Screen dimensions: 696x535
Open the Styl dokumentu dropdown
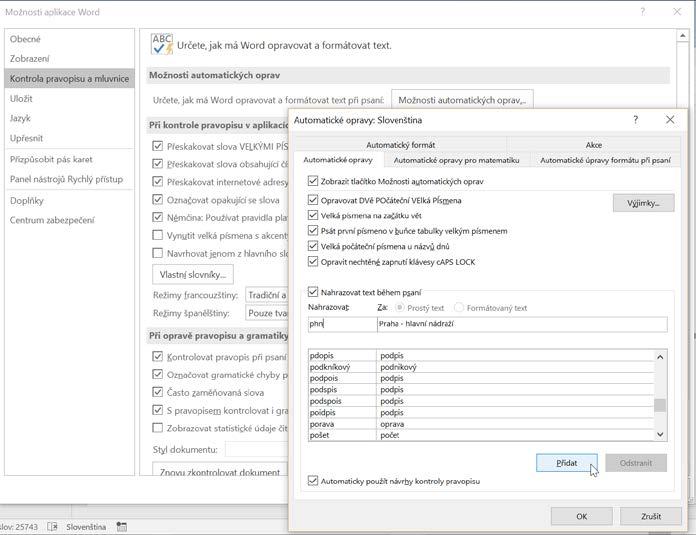tap(257, 449)
